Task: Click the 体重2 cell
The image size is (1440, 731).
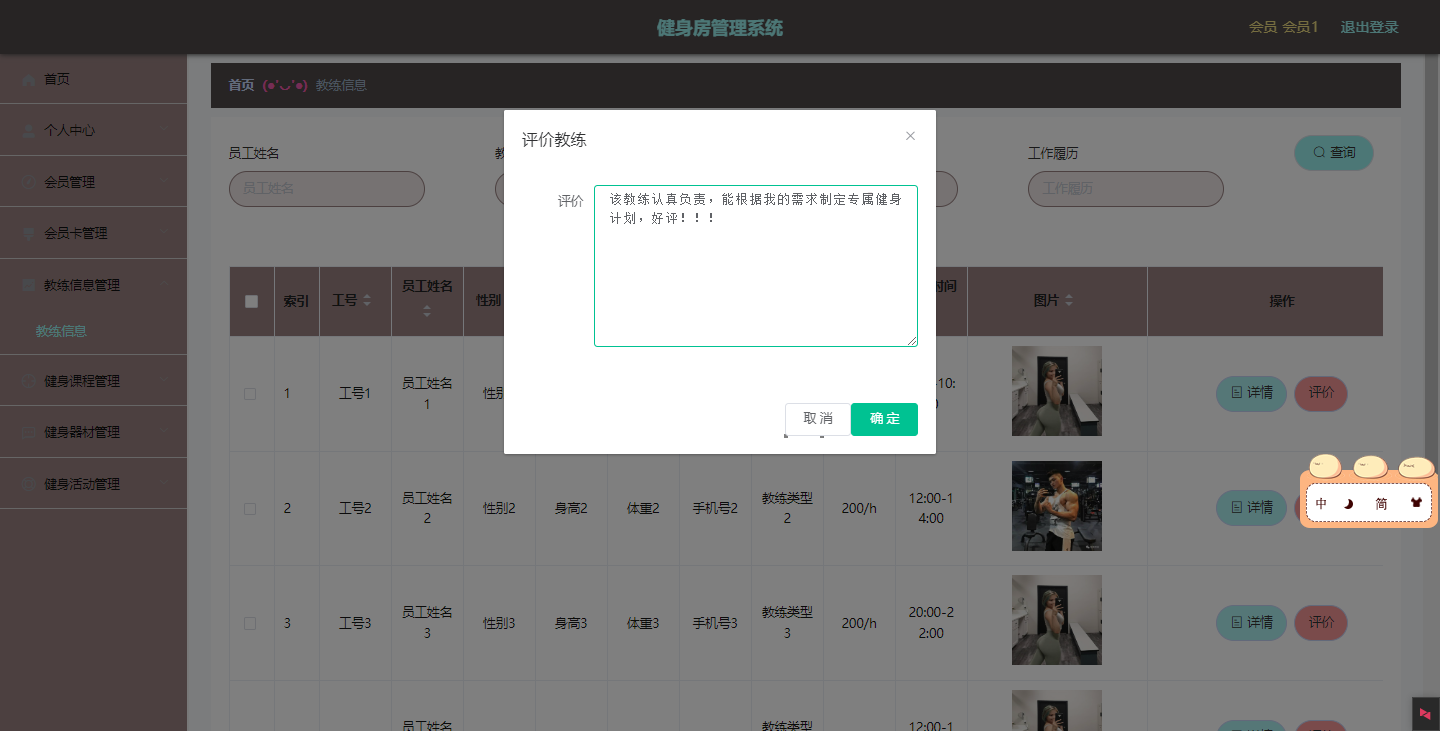Action: [x=643, y=508]
